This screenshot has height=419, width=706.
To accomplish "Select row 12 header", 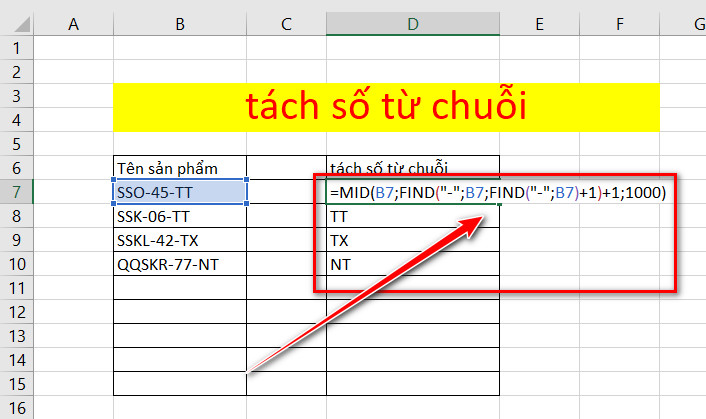I will [17, 311].
